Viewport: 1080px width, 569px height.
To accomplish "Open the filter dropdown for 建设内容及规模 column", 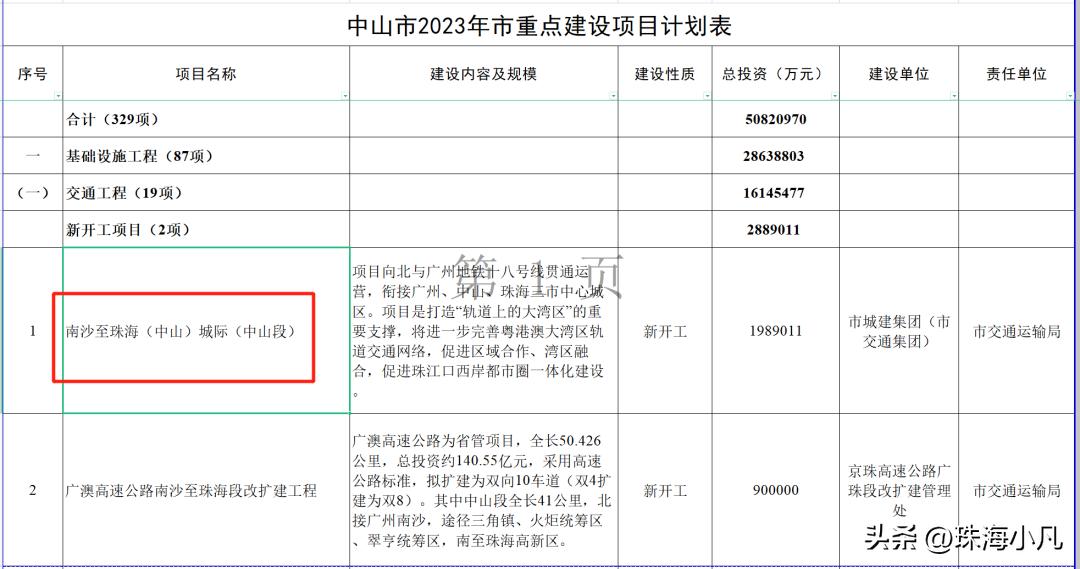I will pos(613,96).
